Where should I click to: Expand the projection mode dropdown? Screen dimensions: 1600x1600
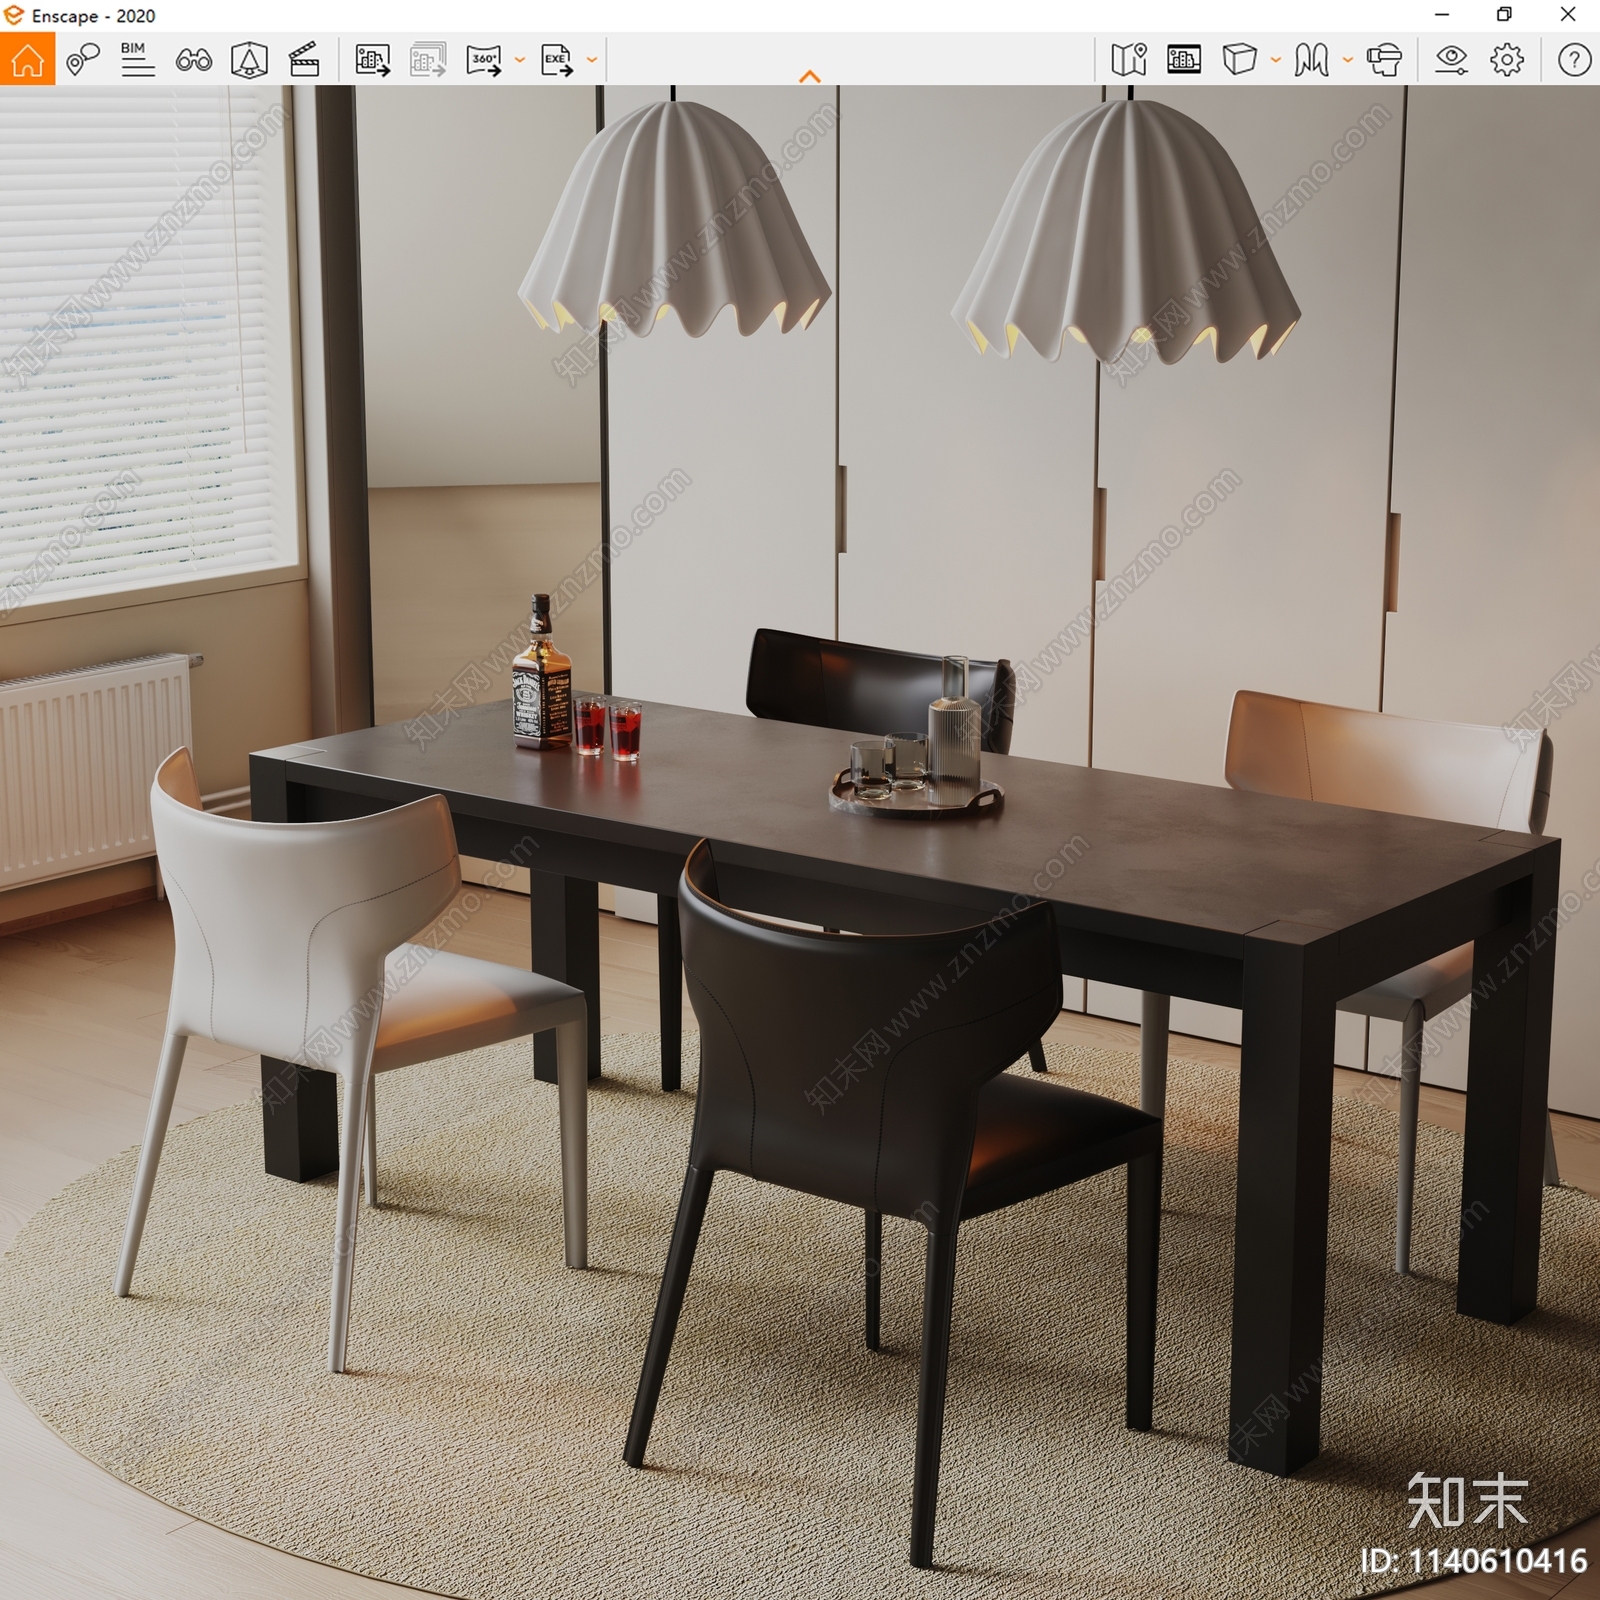[x=1276, y=60]
